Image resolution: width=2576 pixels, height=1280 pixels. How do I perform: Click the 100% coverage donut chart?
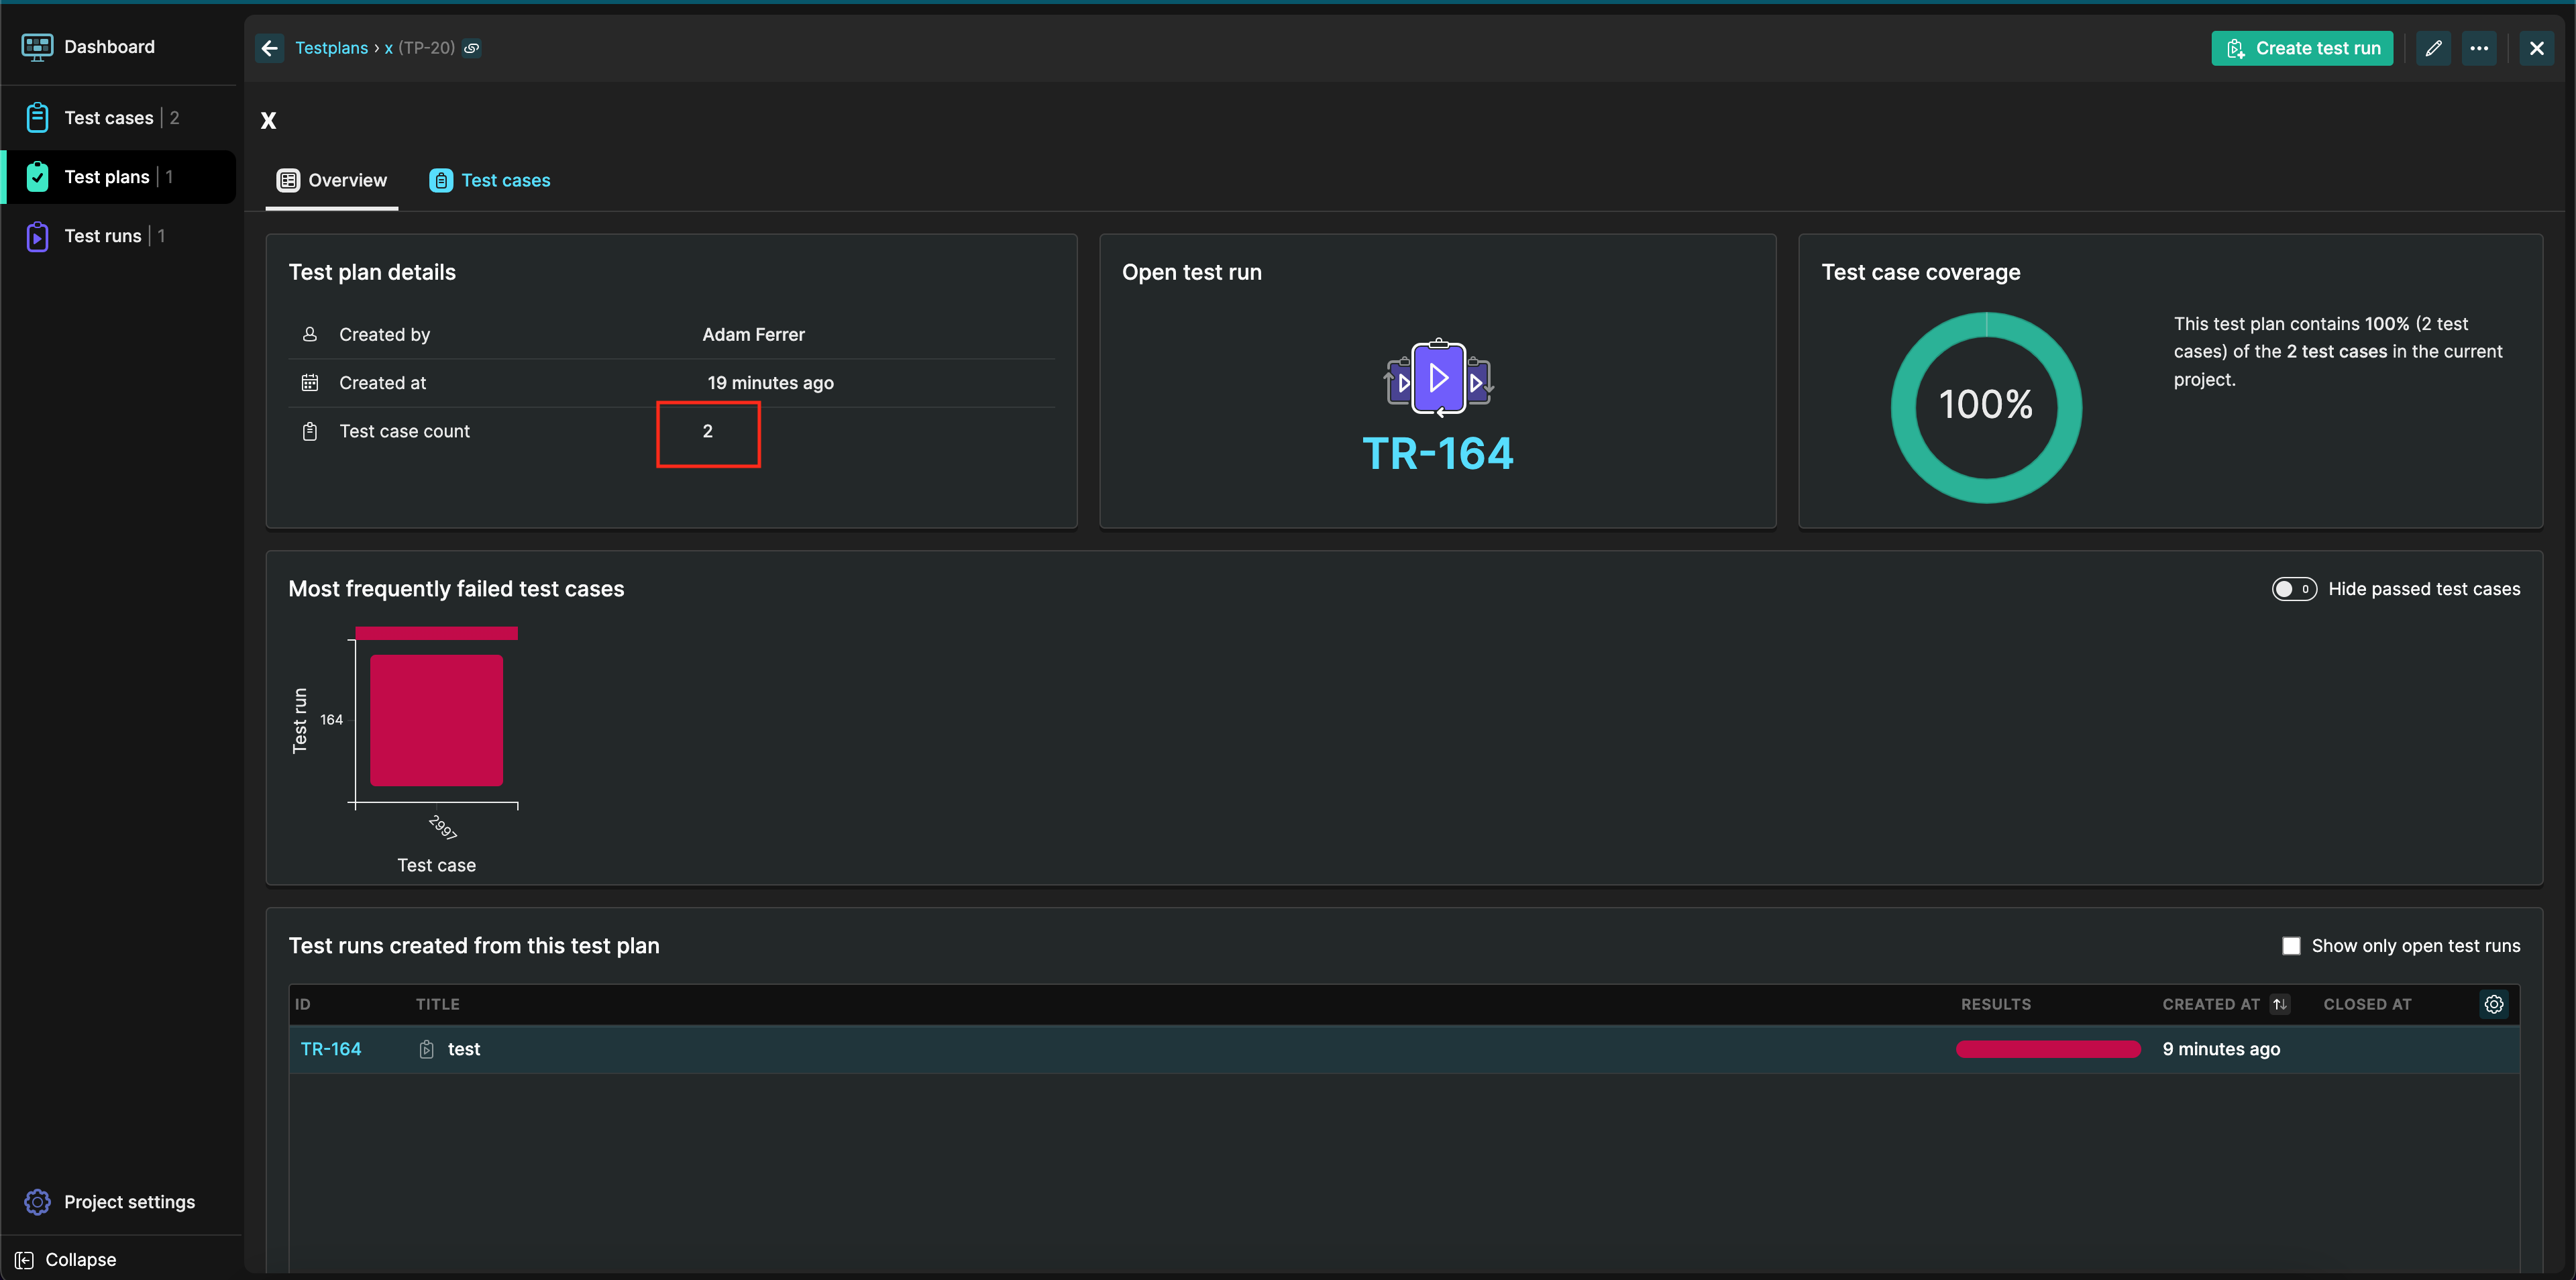1986,407
